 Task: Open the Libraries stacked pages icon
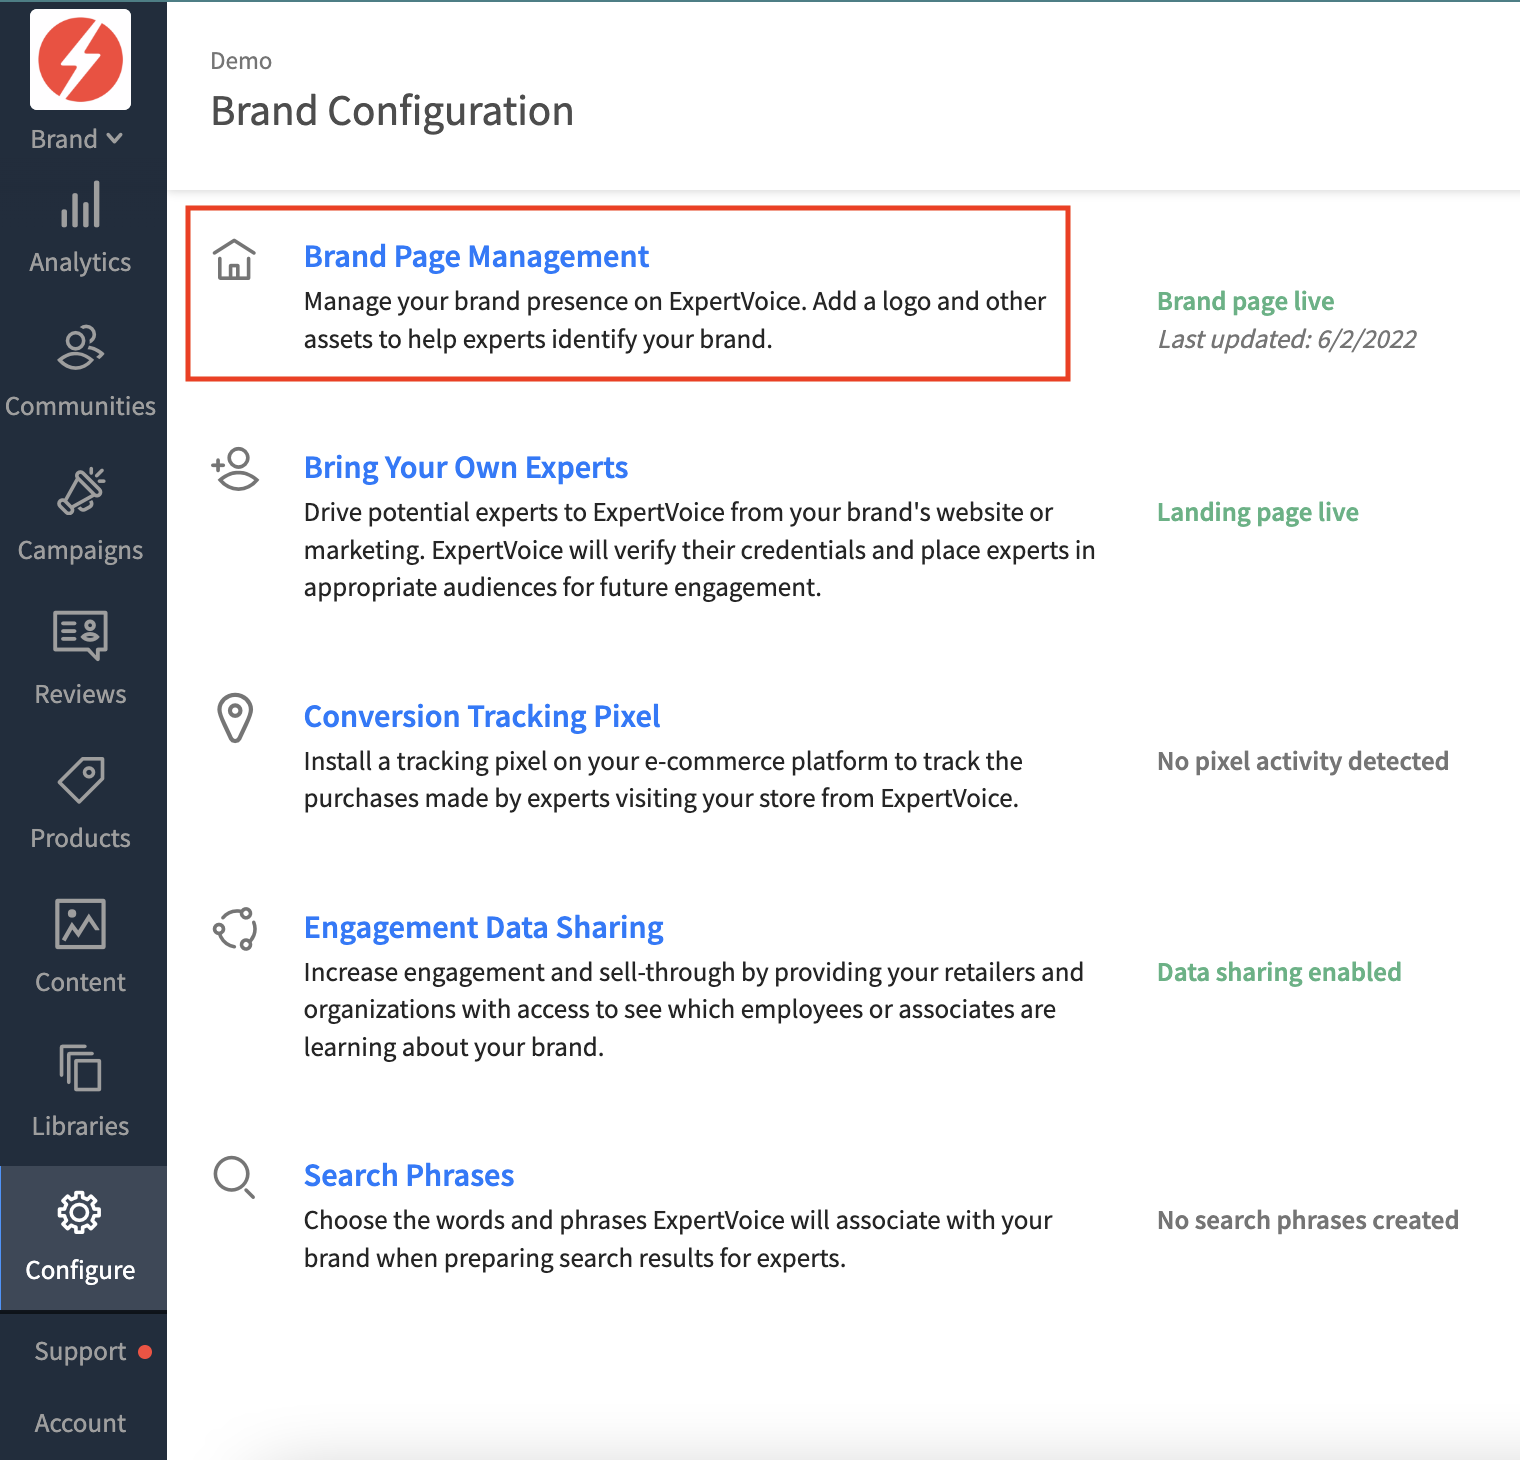[80, 1067]
